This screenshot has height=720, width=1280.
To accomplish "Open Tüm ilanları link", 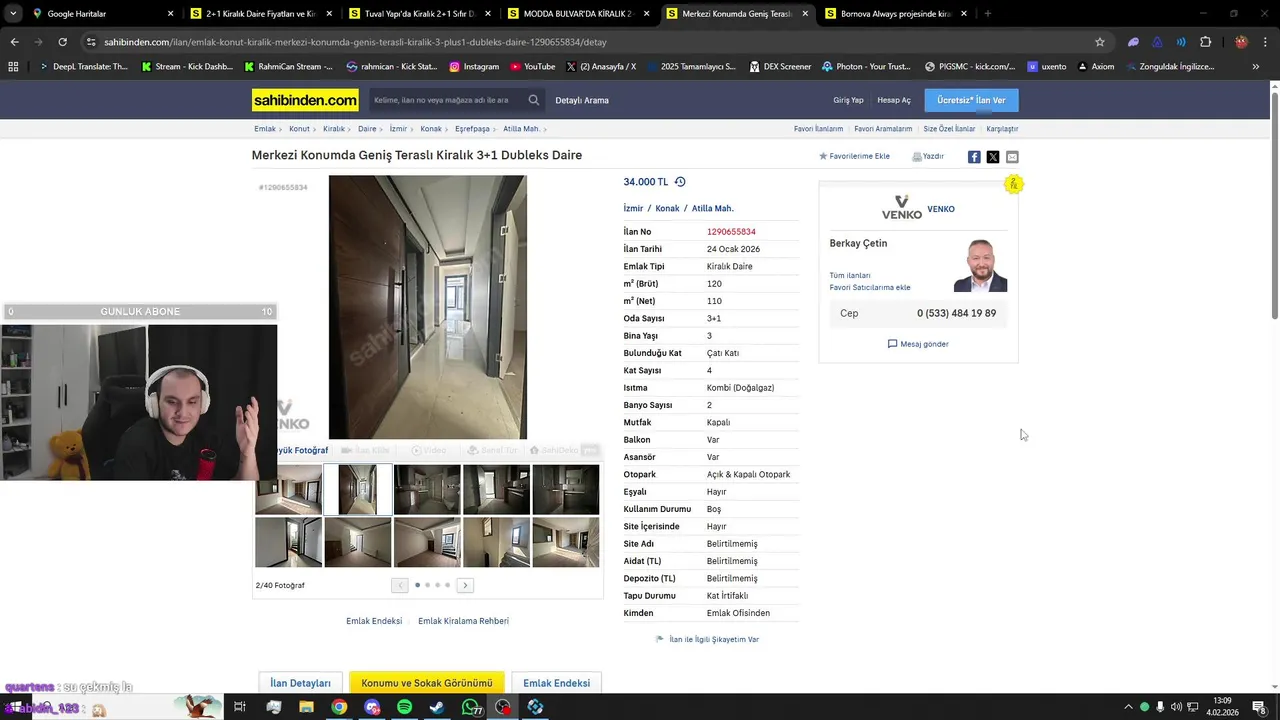I will click(x=850, y=275).
